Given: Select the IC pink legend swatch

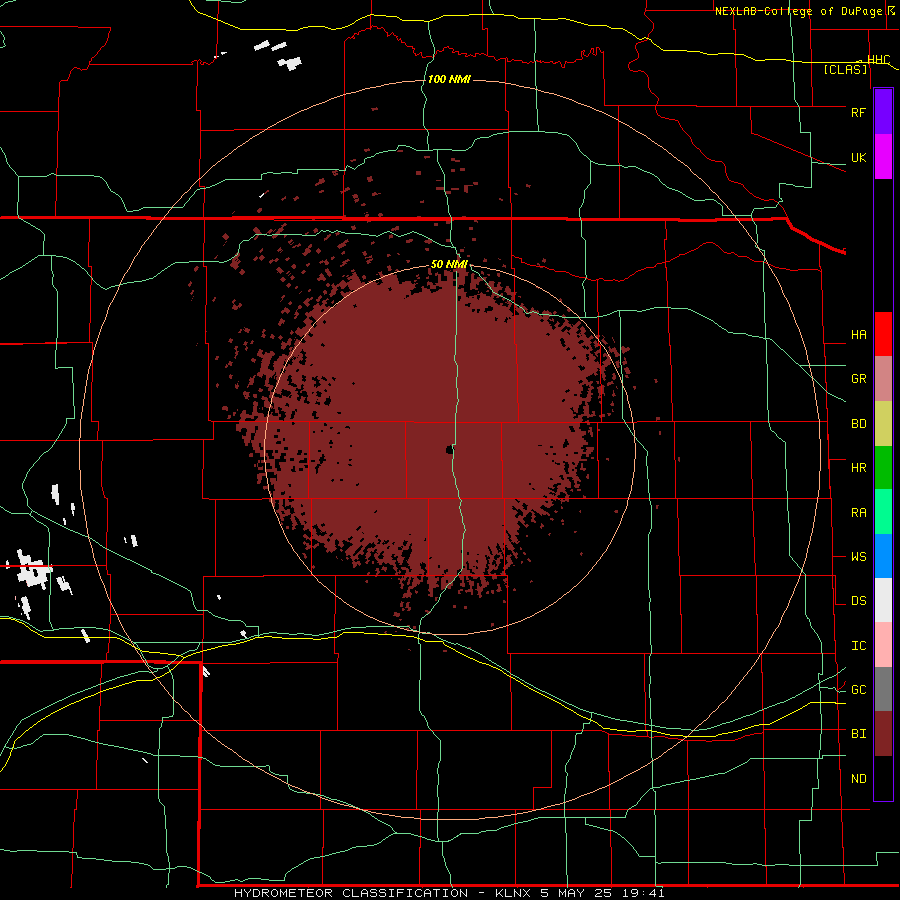Looking at the screenshot, I should click(883, 645).
